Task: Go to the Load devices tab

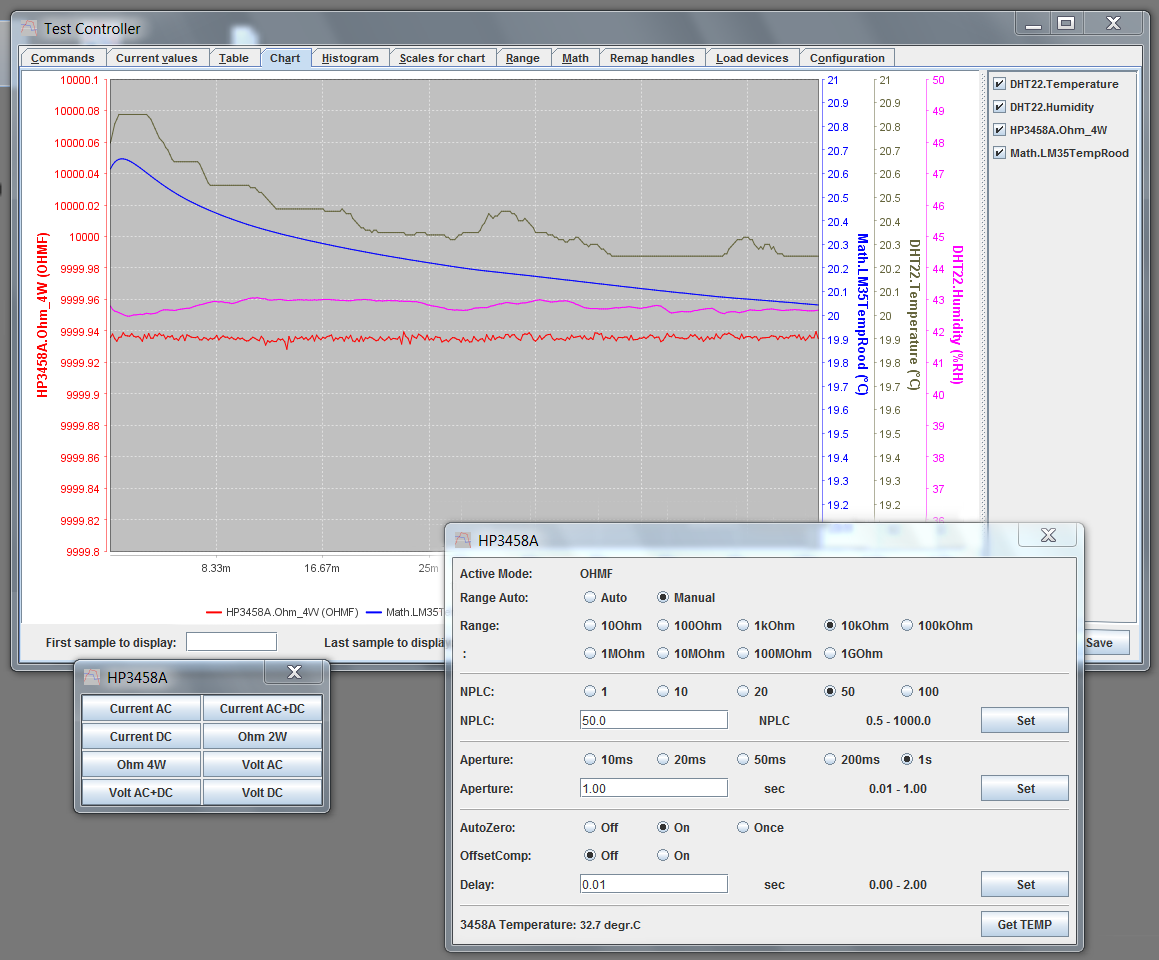Action: [x=752, y=58]
